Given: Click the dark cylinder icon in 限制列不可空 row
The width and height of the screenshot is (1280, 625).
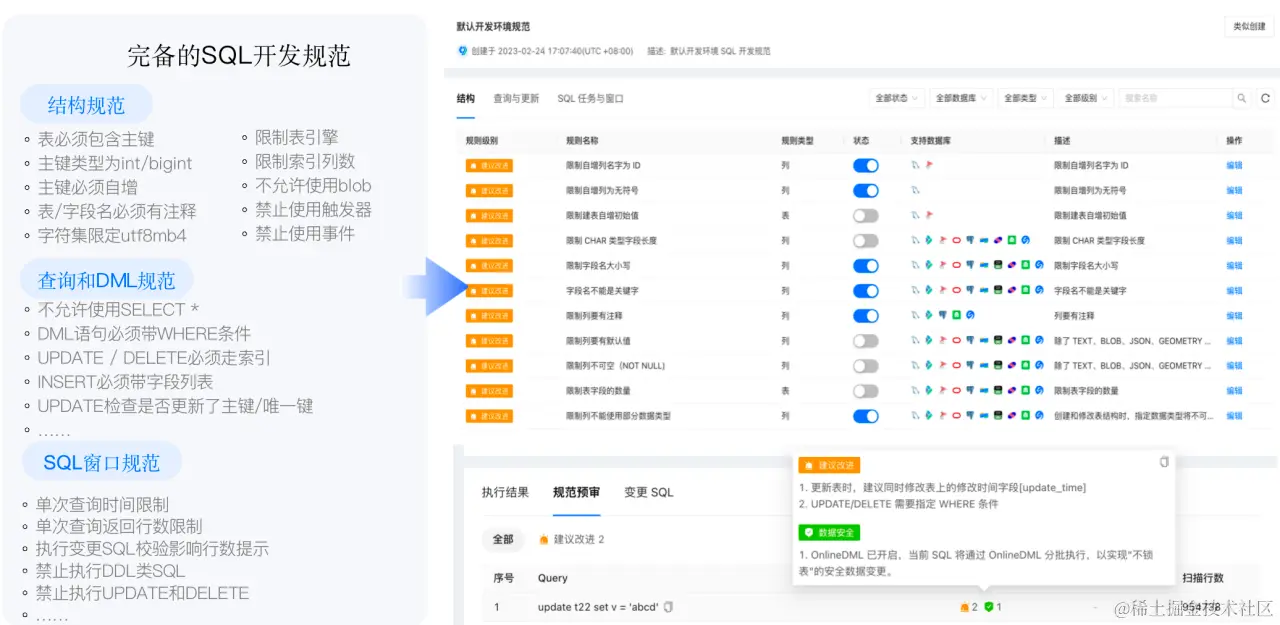Looking at the screenshot, I should tap(998, 365).
